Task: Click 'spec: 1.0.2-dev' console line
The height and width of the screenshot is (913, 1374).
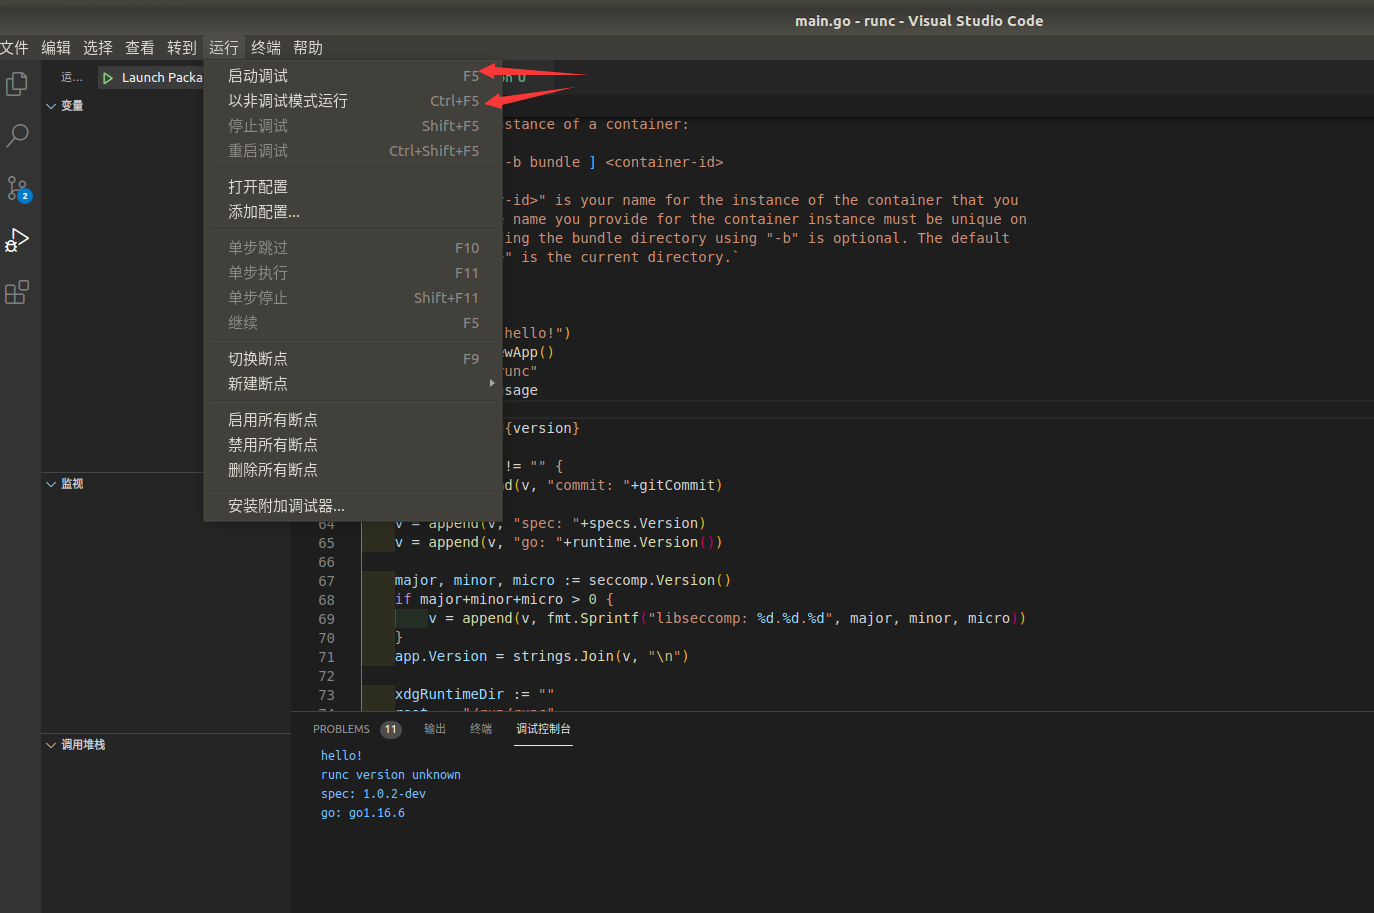Action: click(x=373, y=794)
